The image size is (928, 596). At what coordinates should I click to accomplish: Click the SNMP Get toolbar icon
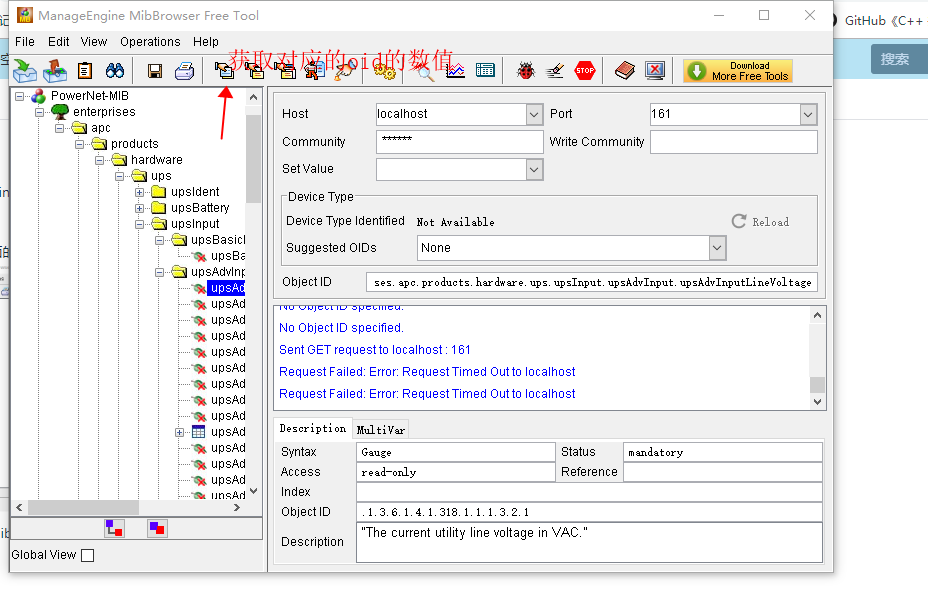point(224,71)
